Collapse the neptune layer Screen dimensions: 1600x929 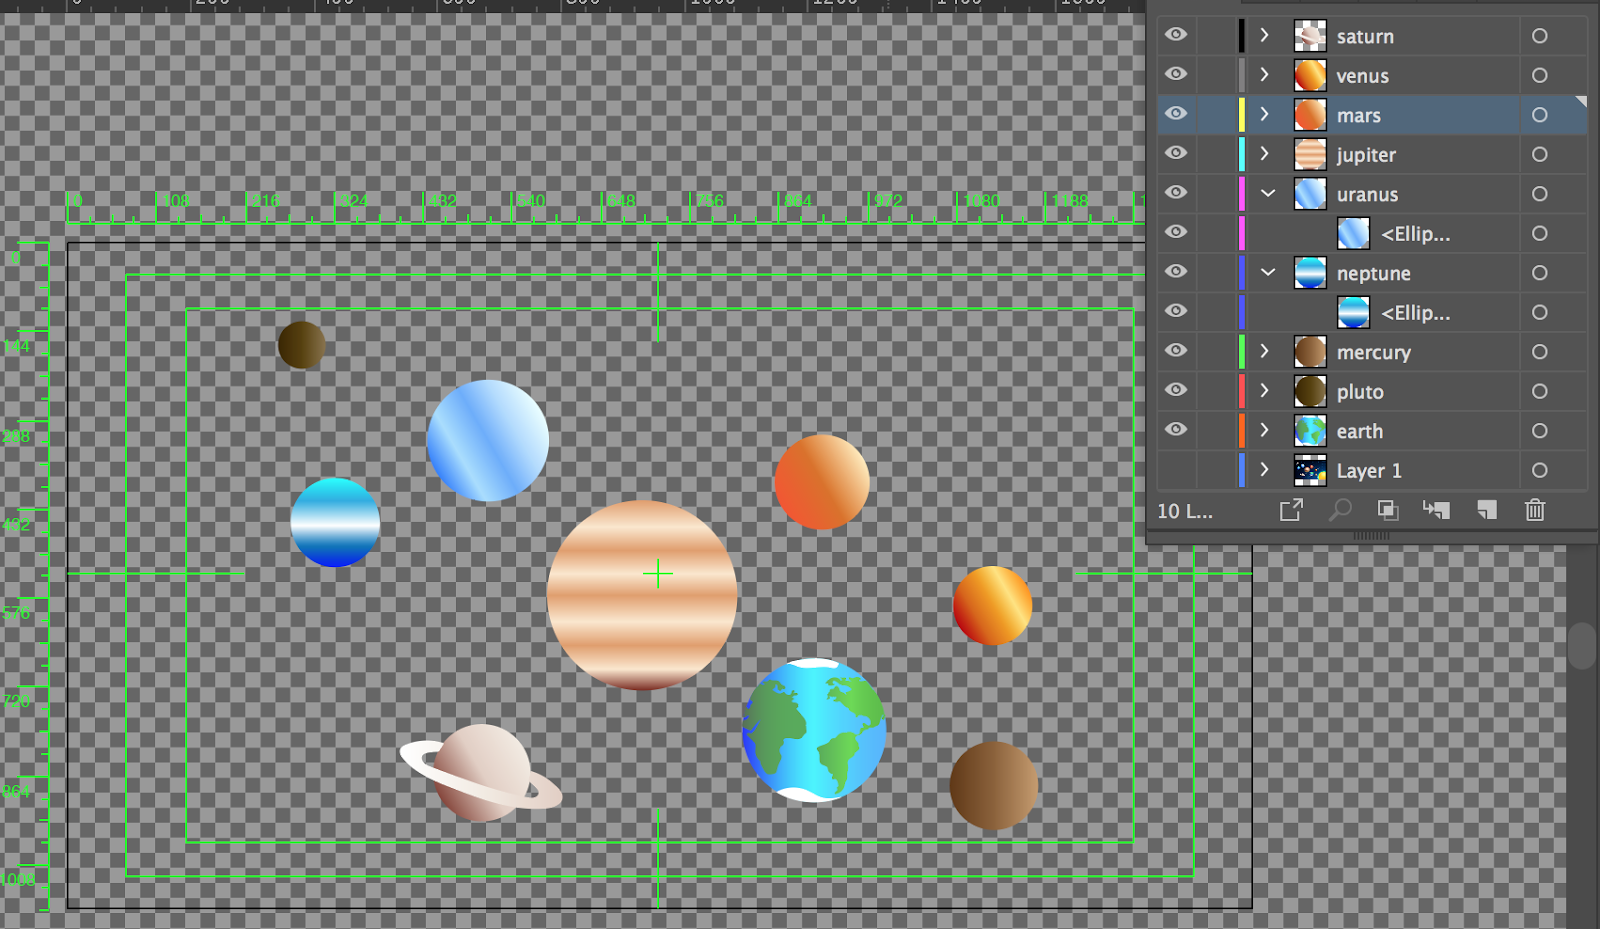1267,272
